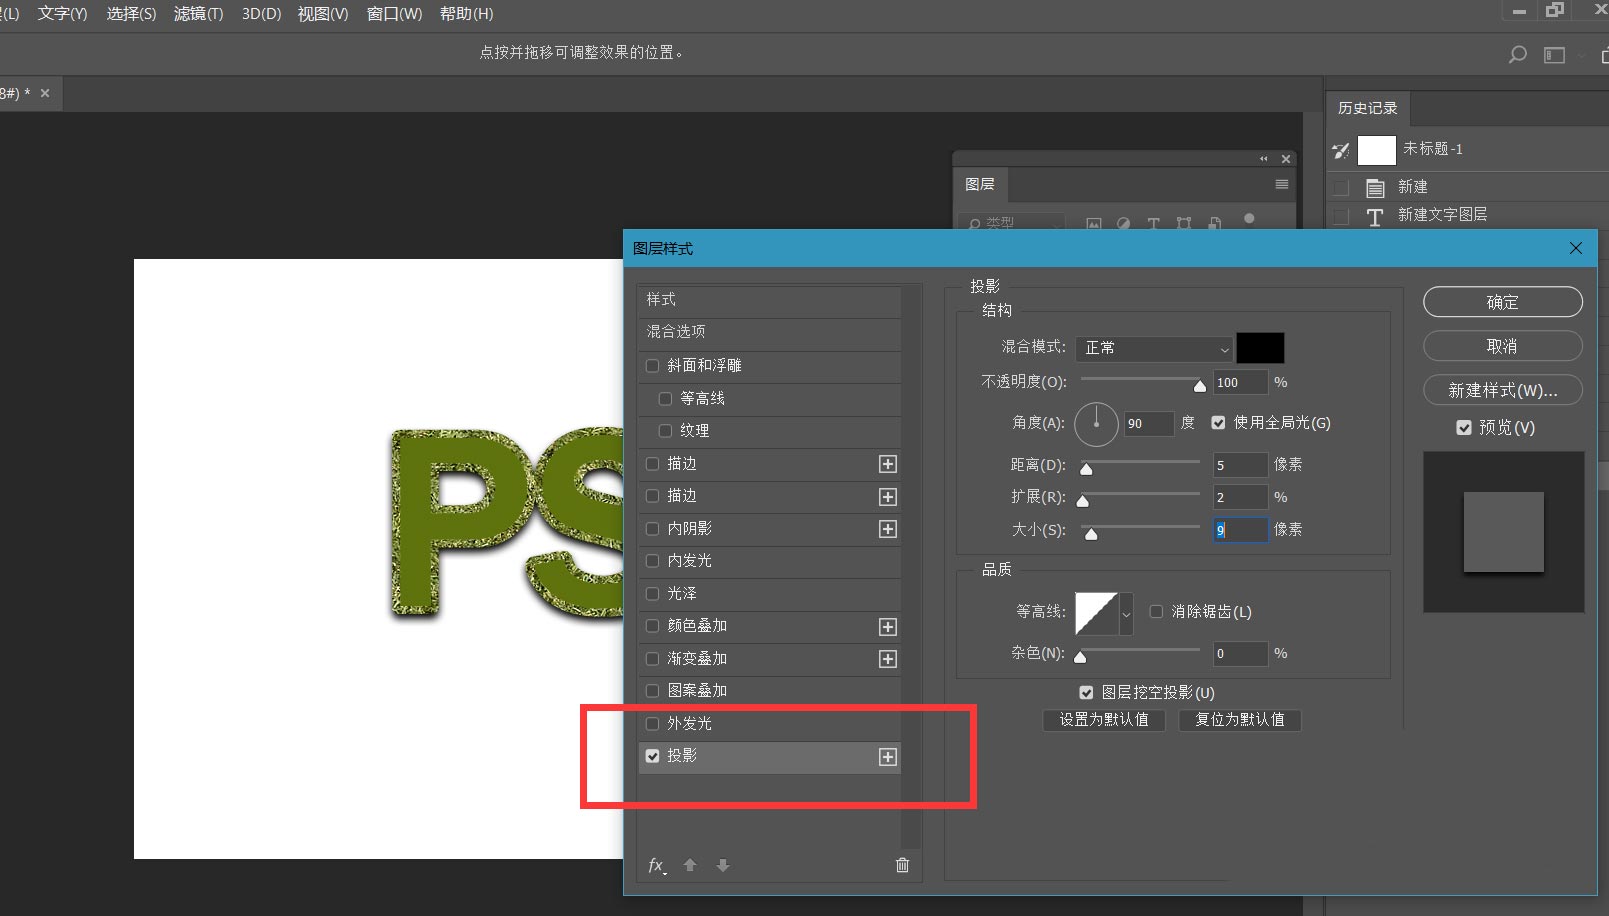Toggle 预览 checkbox
This screenshot has height=916, width=1609.
(x=1464, y=428)
